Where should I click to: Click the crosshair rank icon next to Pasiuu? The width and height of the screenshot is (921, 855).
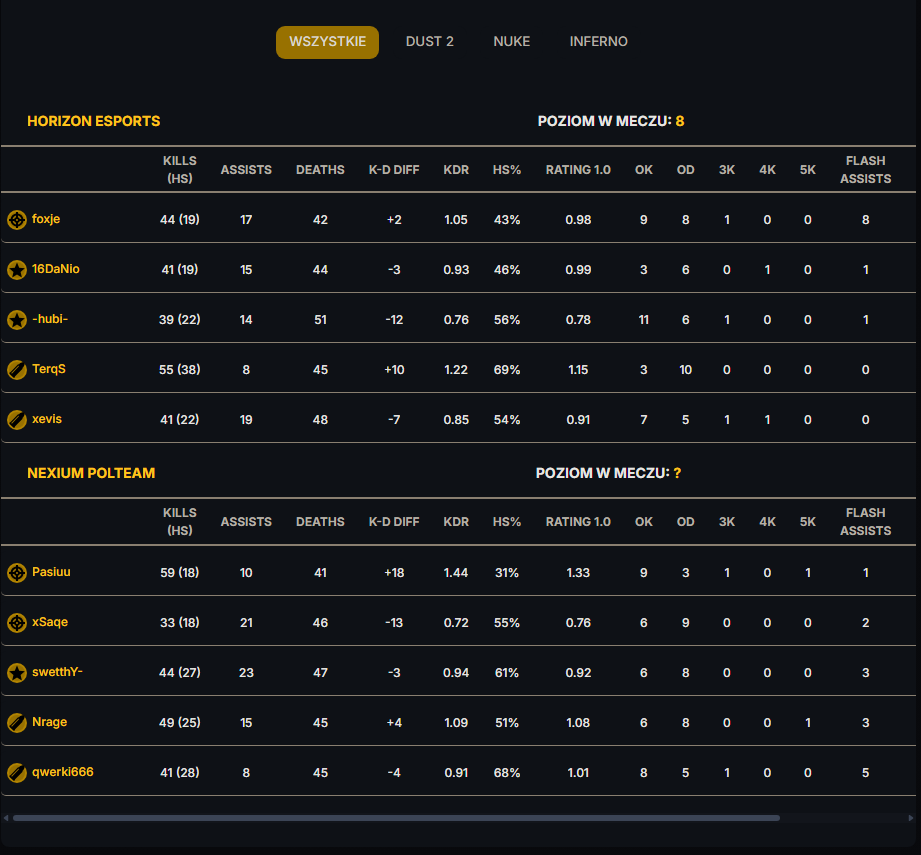(16, 572)
